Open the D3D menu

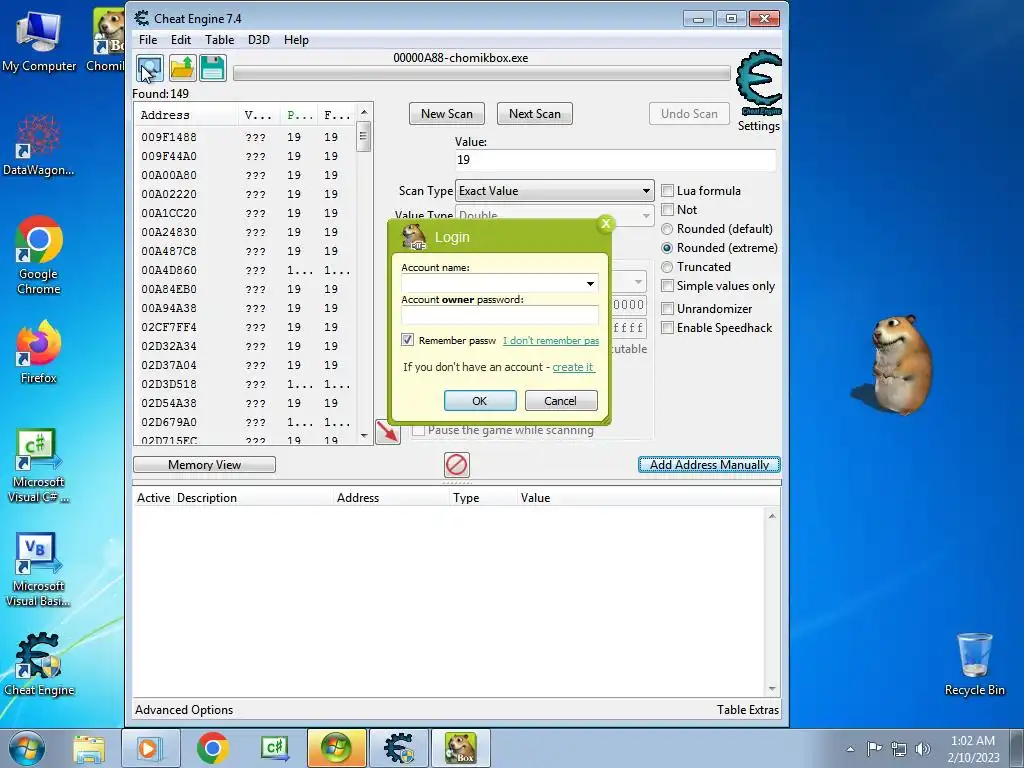click(259, 40)
